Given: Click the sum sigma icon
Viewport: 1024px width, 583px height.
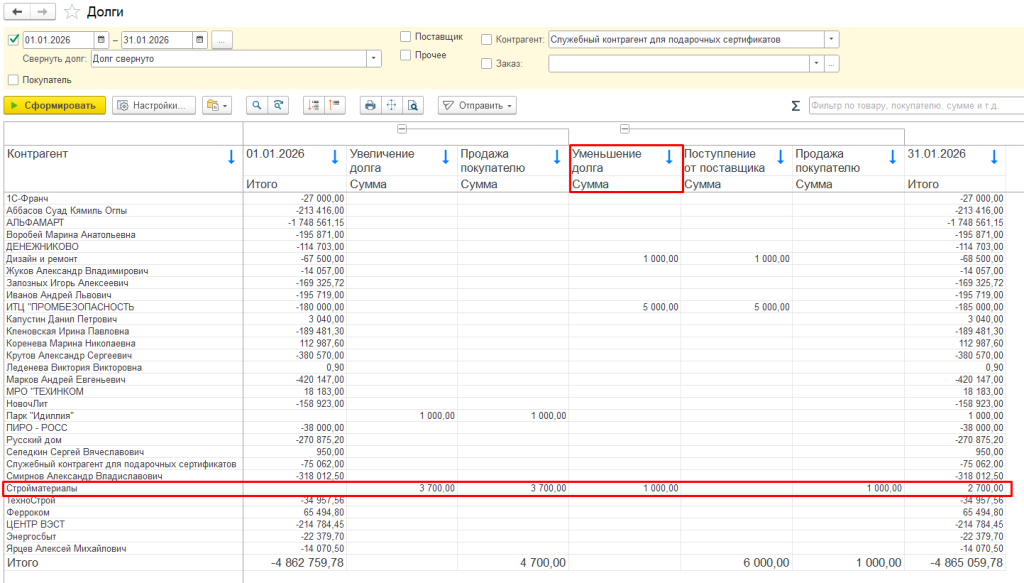Looking at the screenshot, I should [795, 106].
